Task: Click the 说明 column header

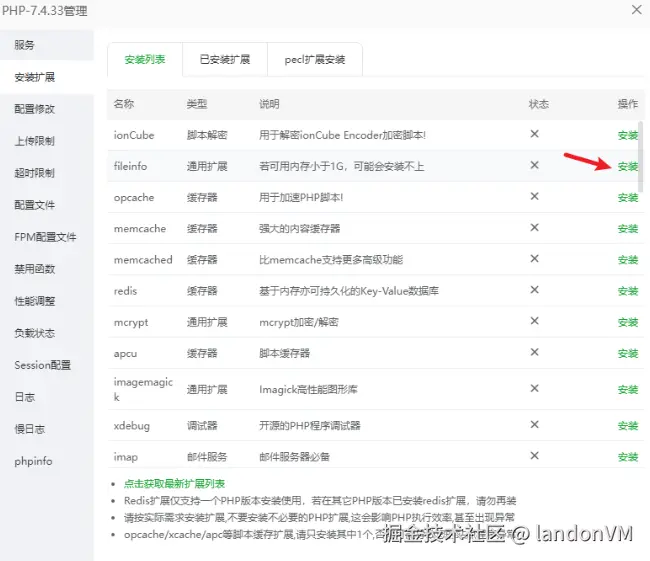Action: (x=269, y=104)
